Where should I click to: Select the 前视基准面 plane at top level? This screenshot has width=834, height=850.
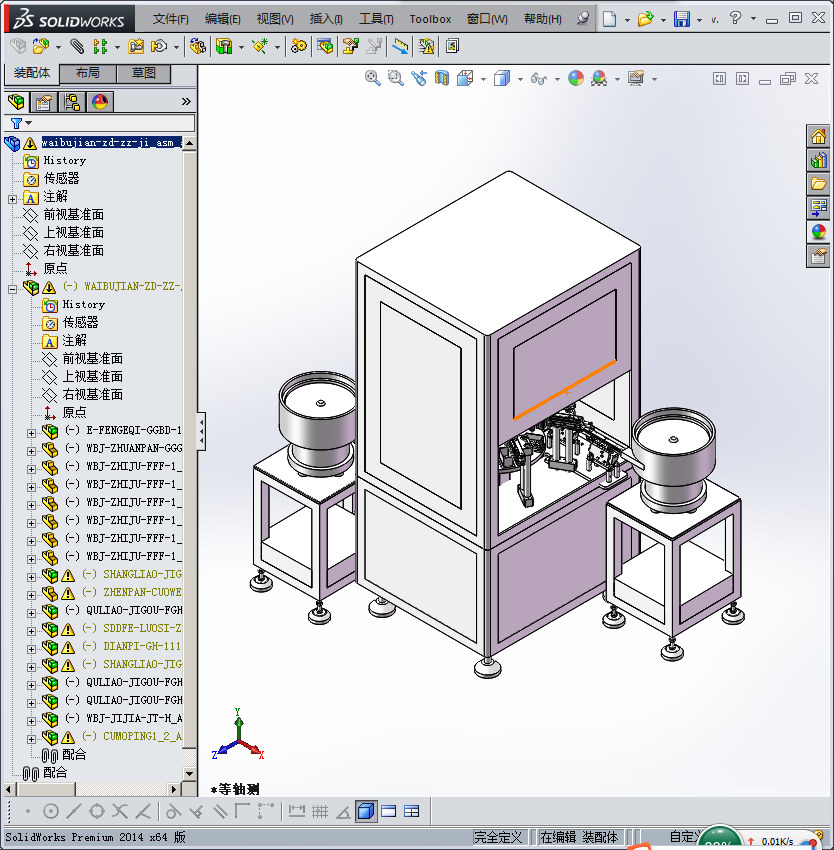(x=74, y=215)
